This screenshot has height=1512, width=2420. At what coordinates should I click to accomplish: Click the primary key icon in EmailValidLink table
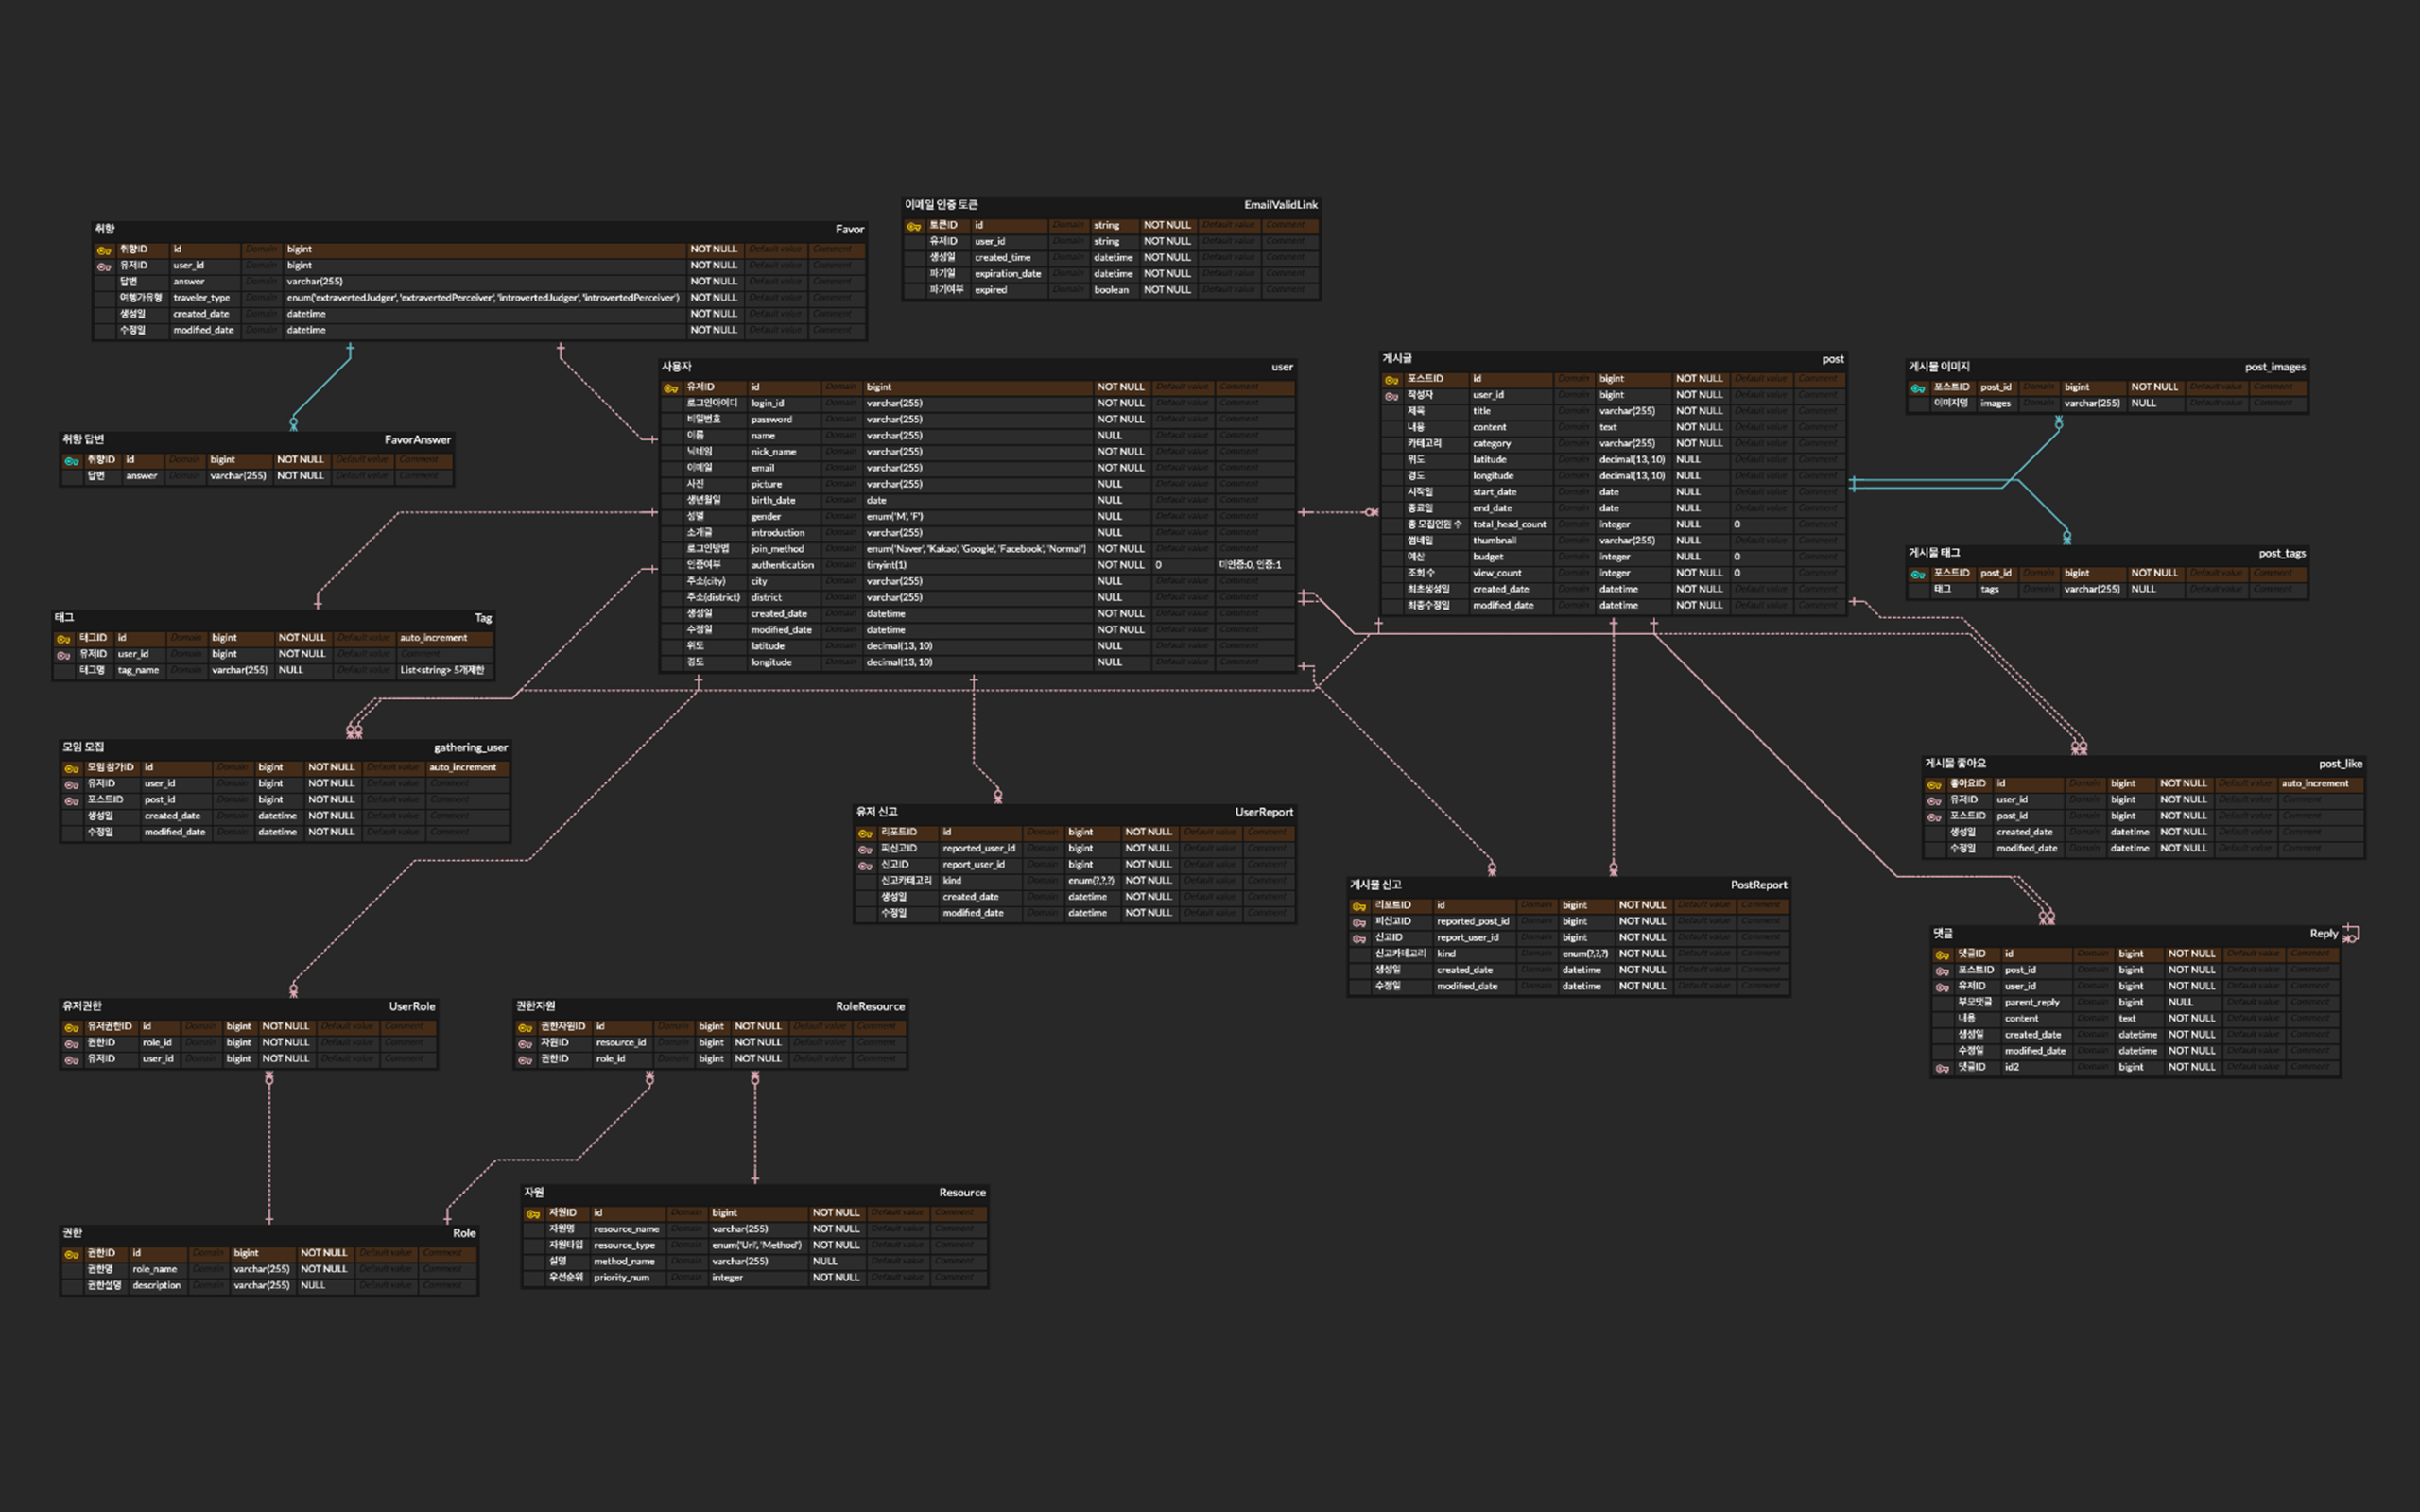[913, 226]
